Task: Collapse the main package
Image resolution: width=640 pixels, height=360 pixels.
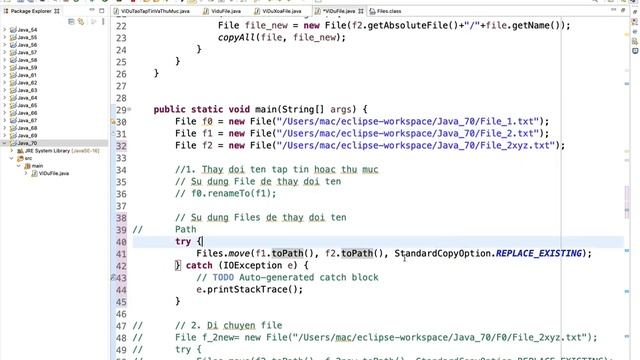Action: coord(19,166)
